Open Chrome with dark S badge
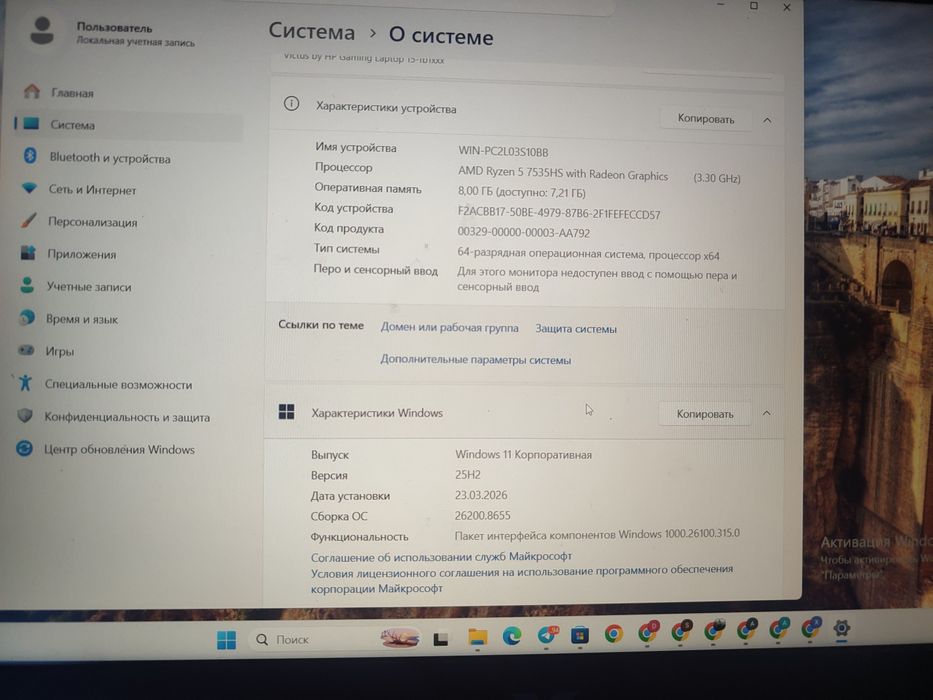This screenshot has width=933, height=700. pyautogui.click(x=680, y=630)
